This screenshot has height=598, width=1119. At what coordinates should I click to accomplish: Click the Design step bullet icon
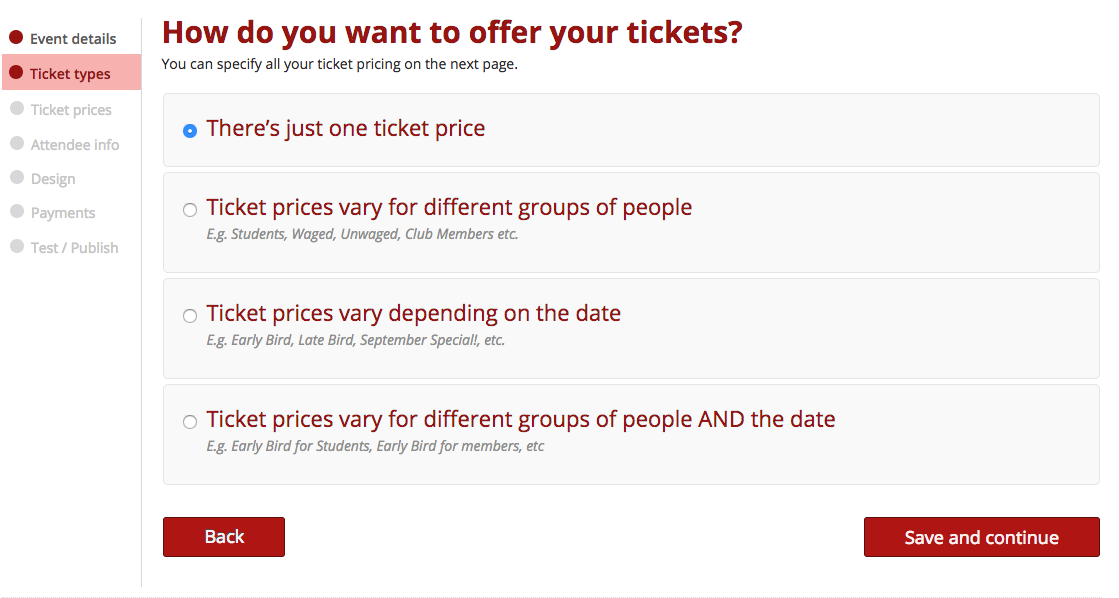pyautogui.click(x=17, y=178)
